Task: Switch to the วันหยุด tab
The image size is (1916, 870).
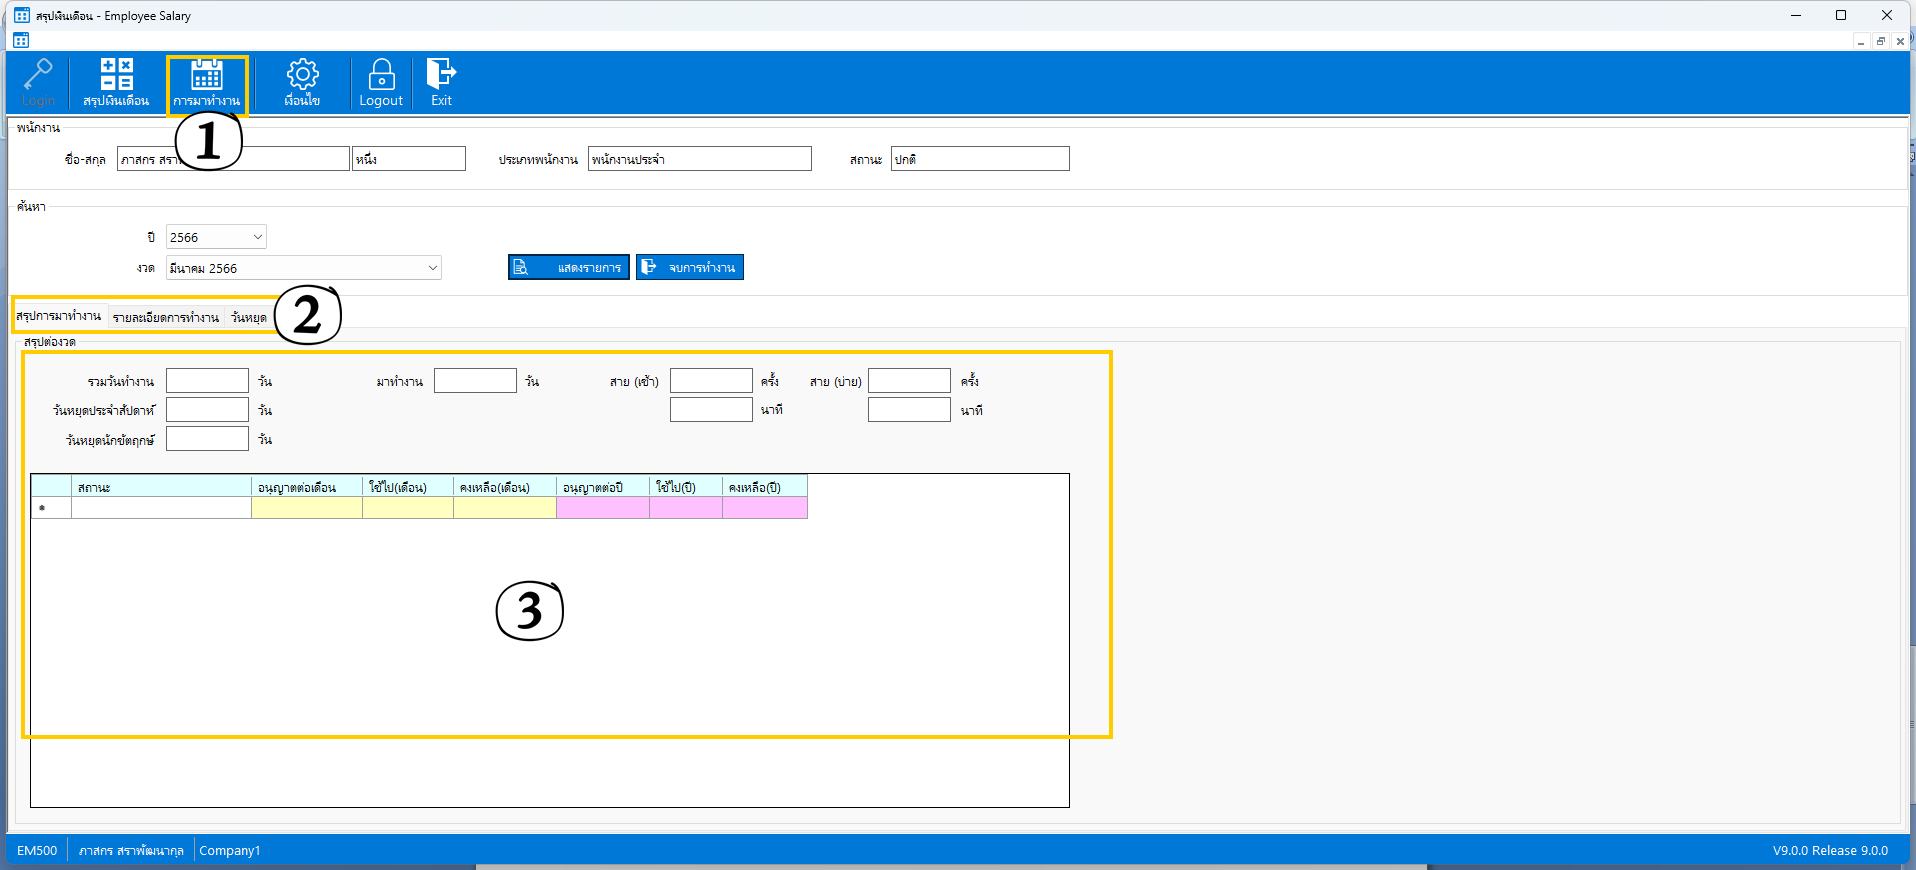Action: pyautogui.click(x=249, y=317)
